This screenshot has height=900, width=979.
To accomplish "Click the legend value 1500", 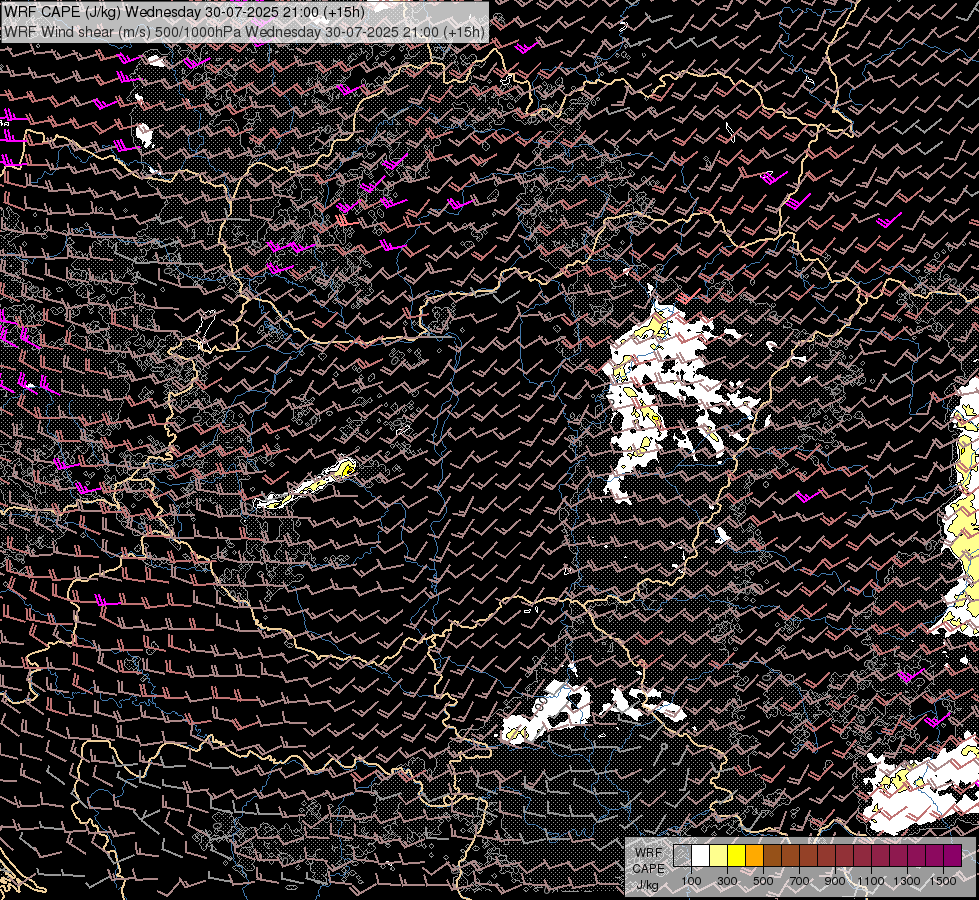I will point(943,881).
